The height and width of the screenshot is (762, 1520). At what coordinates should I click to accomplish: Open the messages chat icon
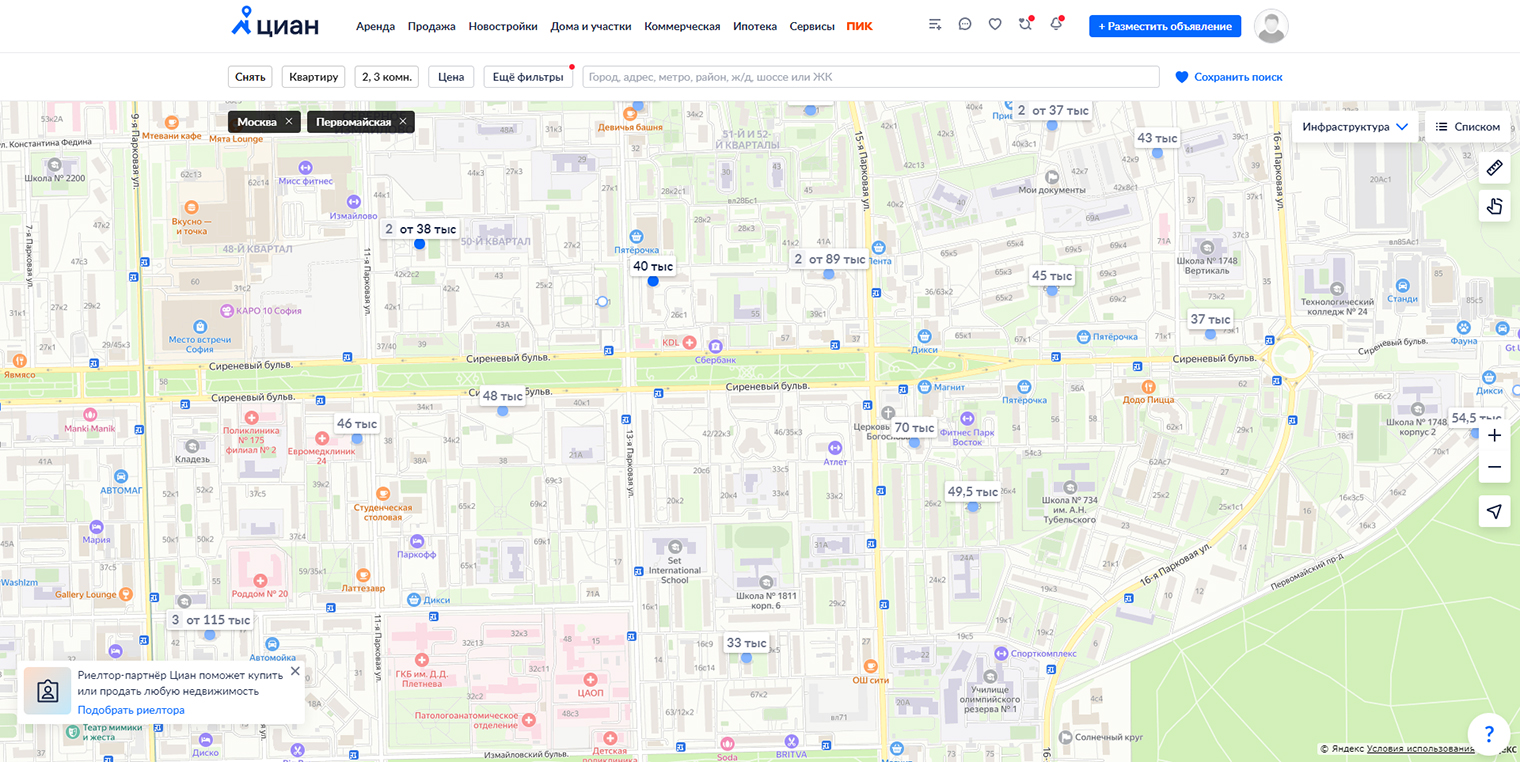click(965, 25)
